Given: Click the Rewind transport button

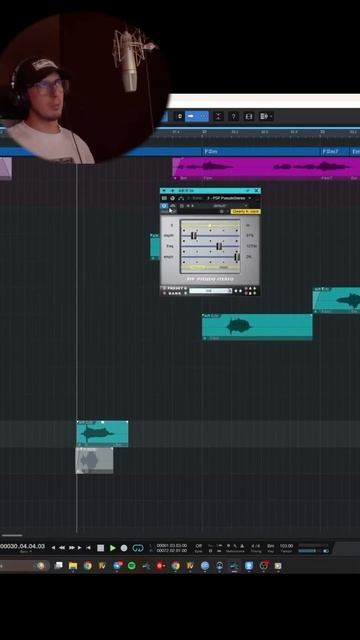Looking at the screenshot, I should click(62, 548).
